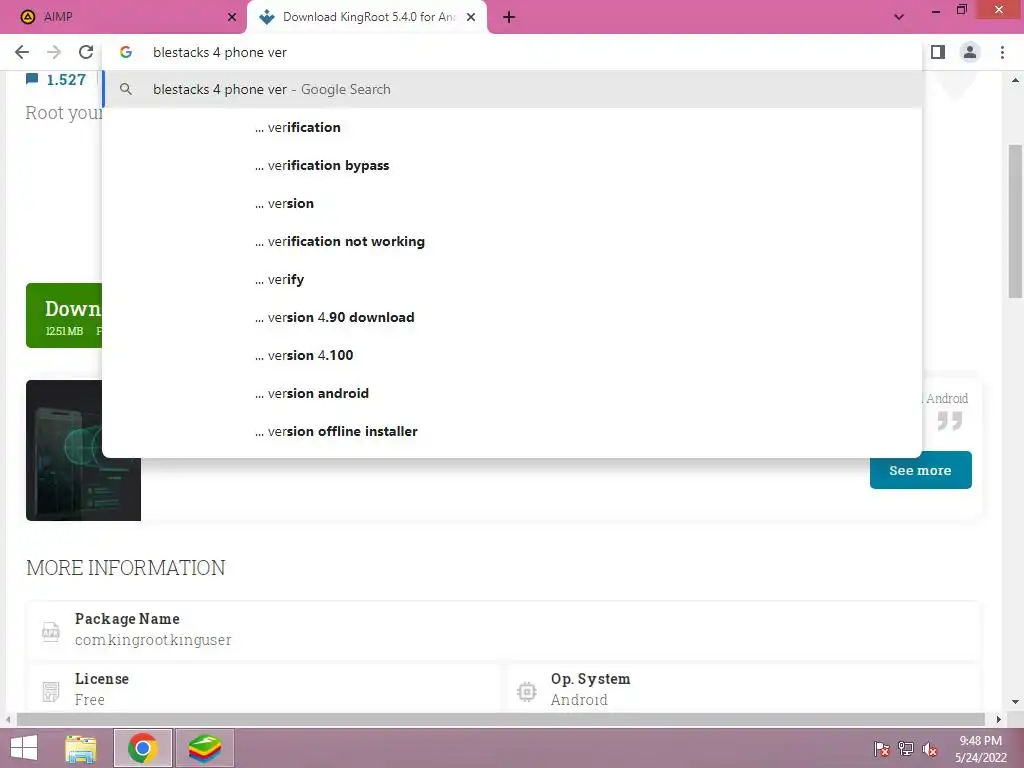This screenshot has height=768, width=1024.
Task: Click the 1.527 comments count
Action: pos(66,80)
